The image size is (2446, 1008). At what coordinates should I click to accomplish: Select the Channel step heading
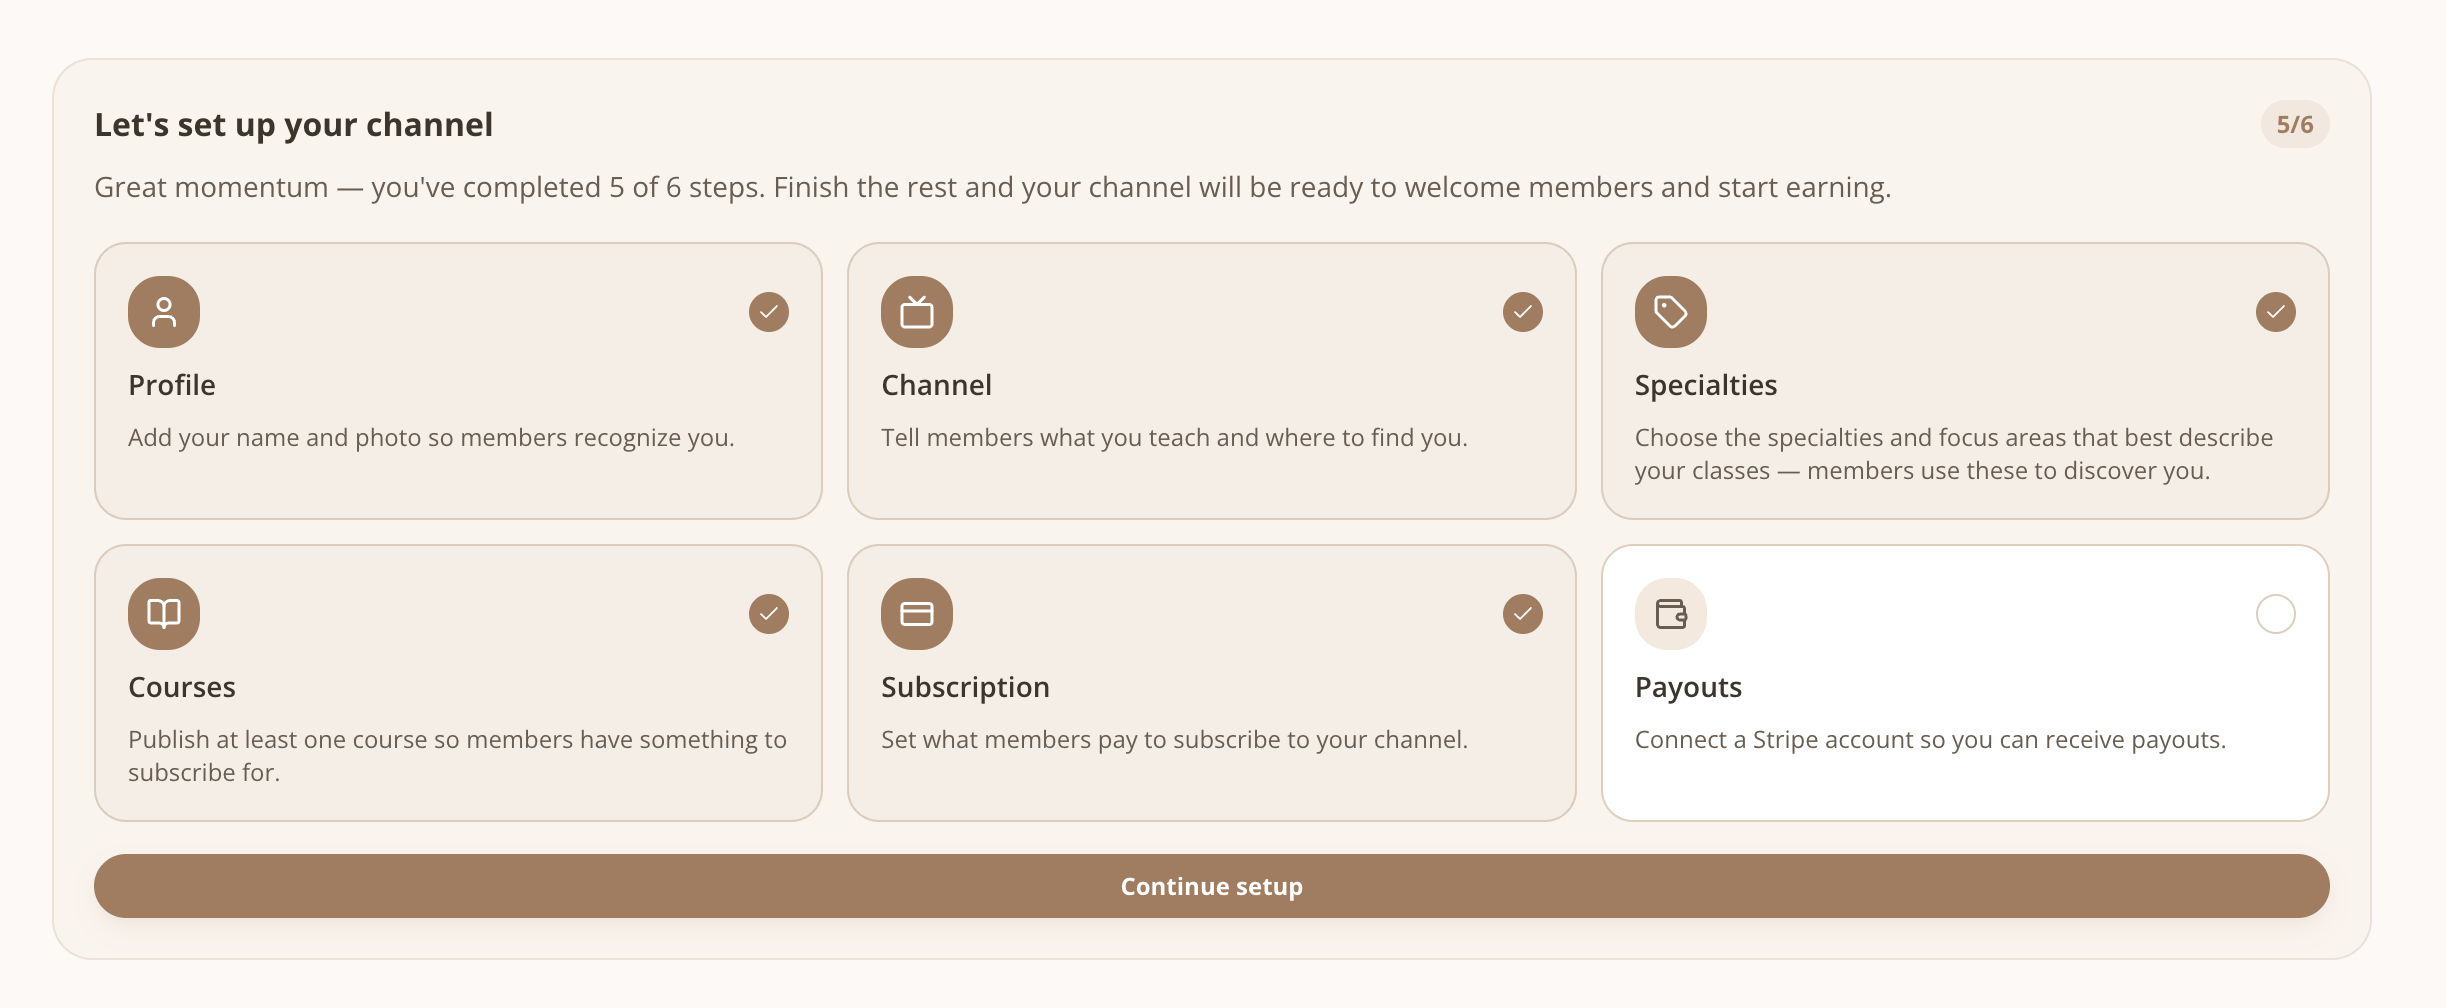936,385
